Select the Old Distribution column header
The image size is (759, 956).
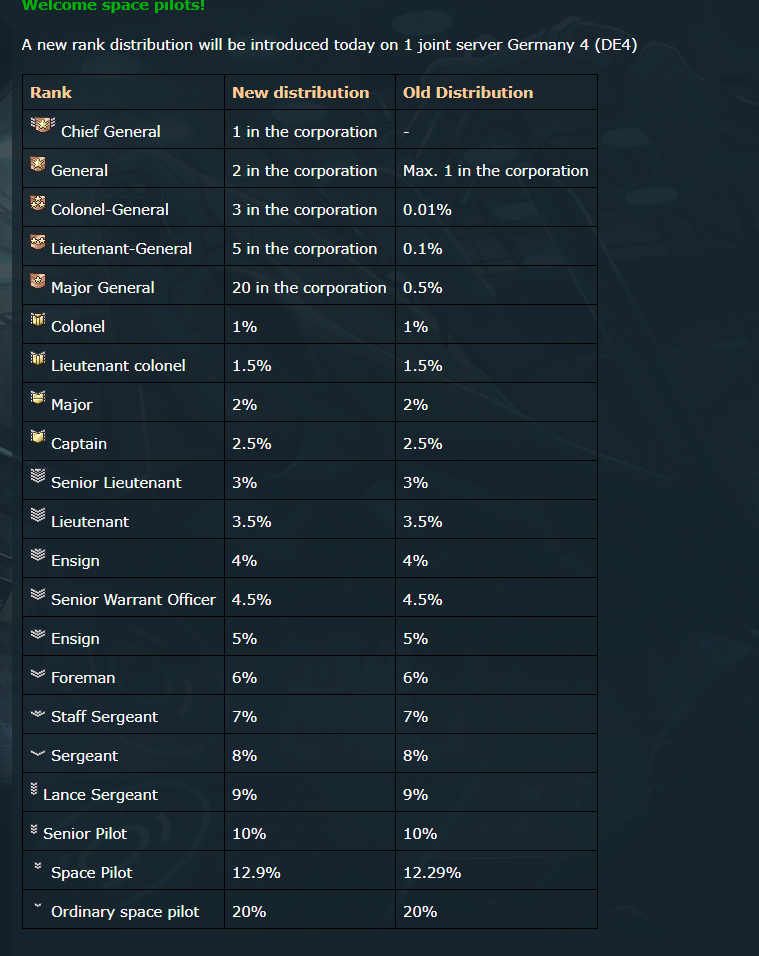click(468, 93)
